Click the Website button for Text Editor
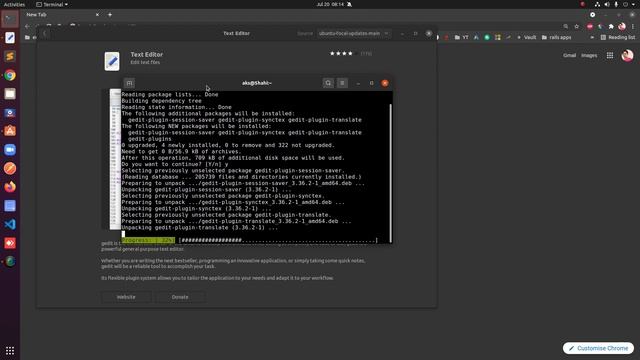 coord(126,297)
